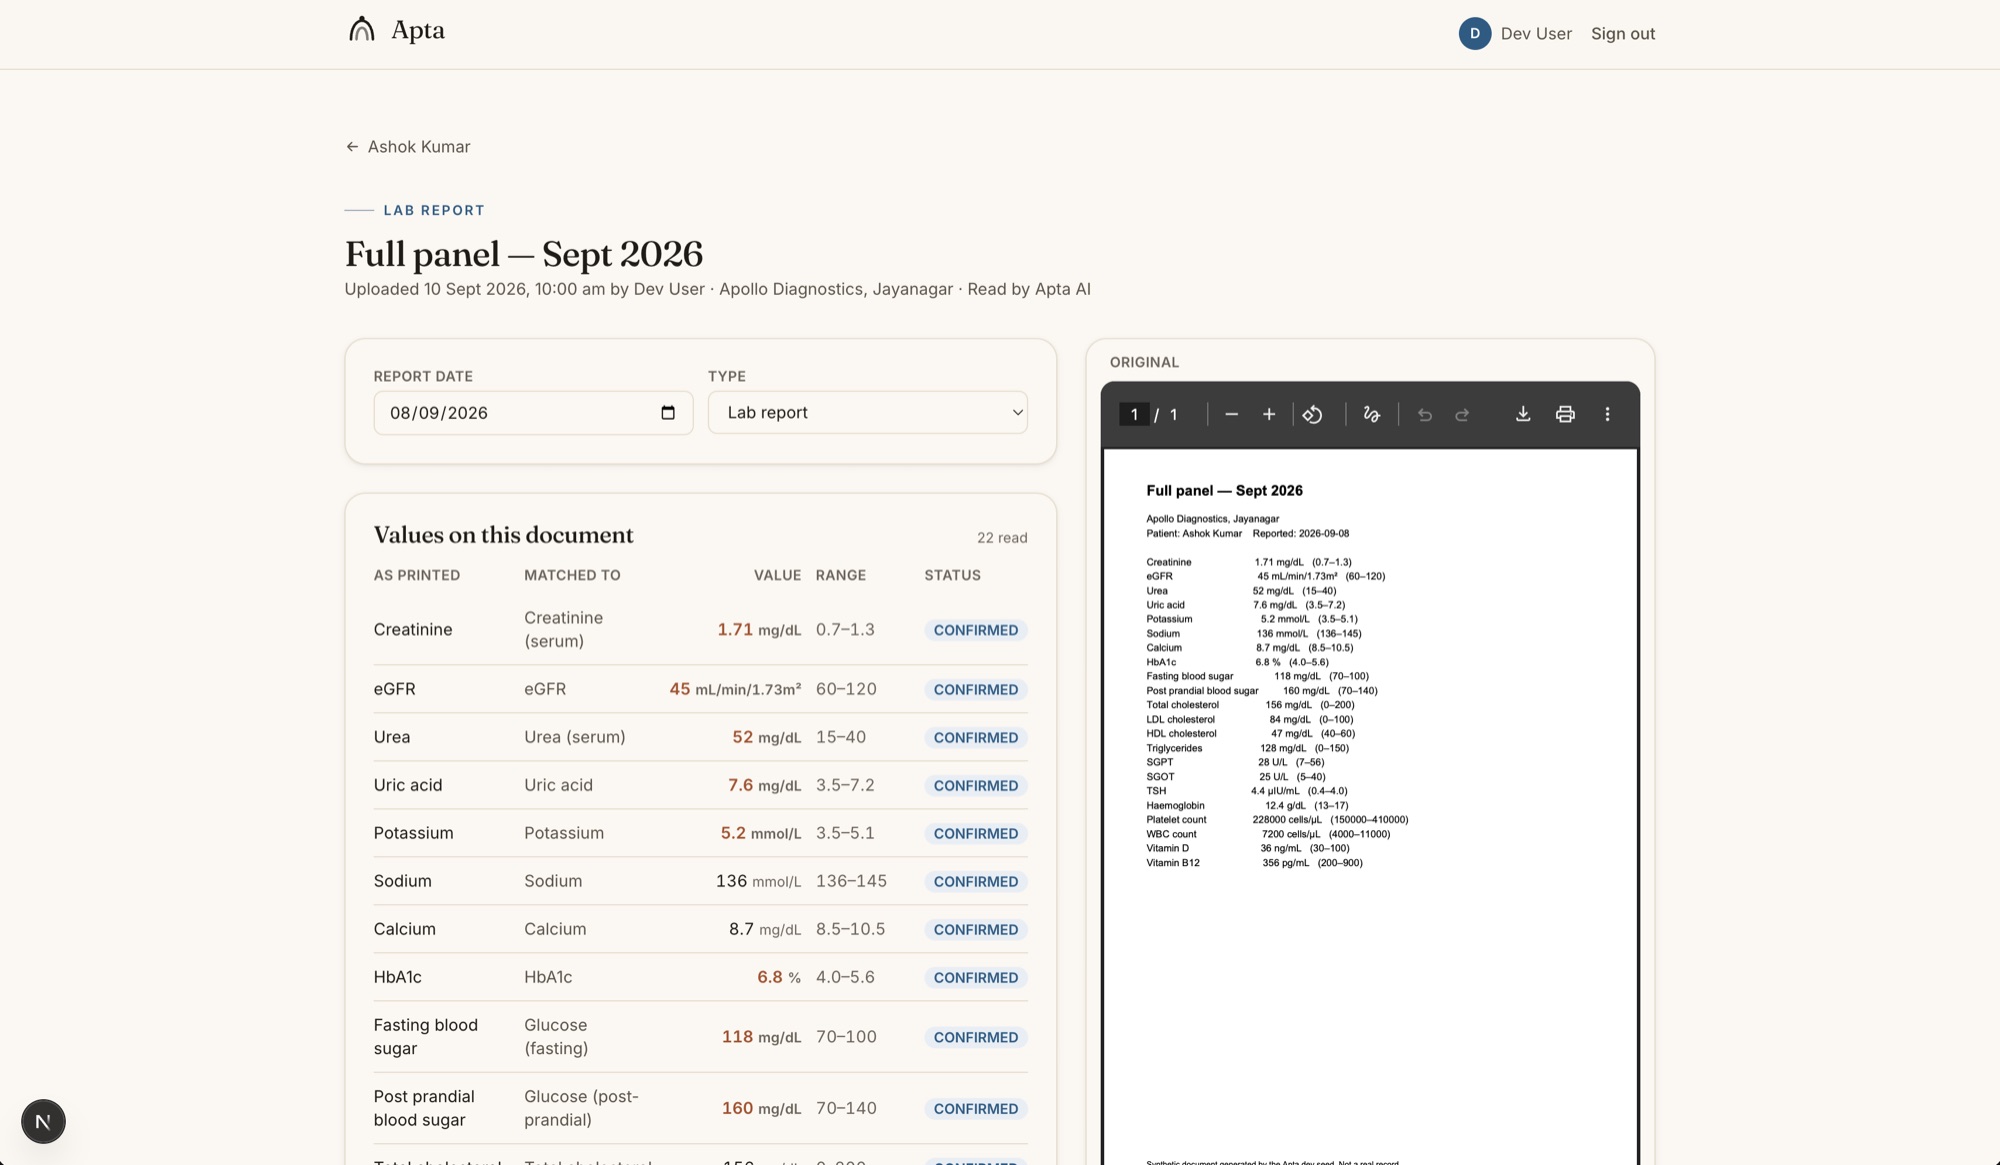This screenshot has height=1165, width=2000.
Task: Click the range 136–145 for Sodium
Action: [851, 882]
